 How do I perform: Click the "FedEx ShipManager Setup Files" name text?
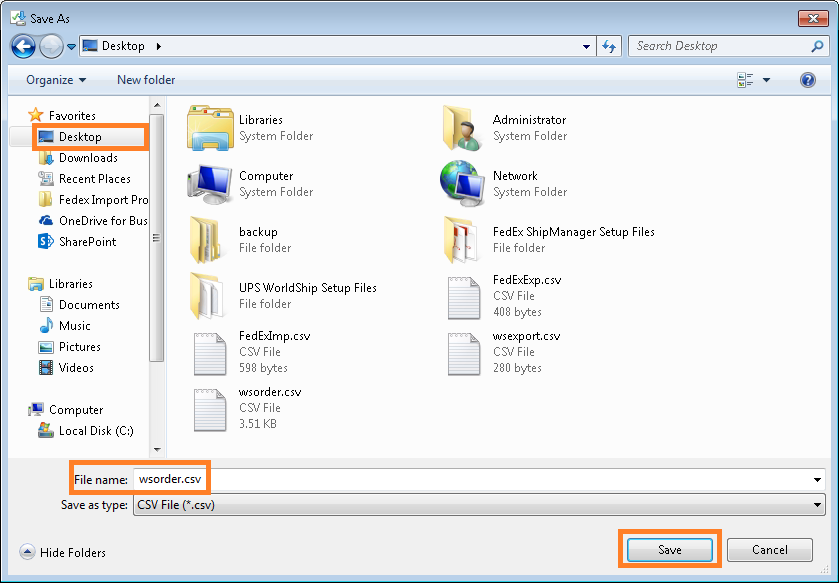pyautogui.click(x=574, y=232)
